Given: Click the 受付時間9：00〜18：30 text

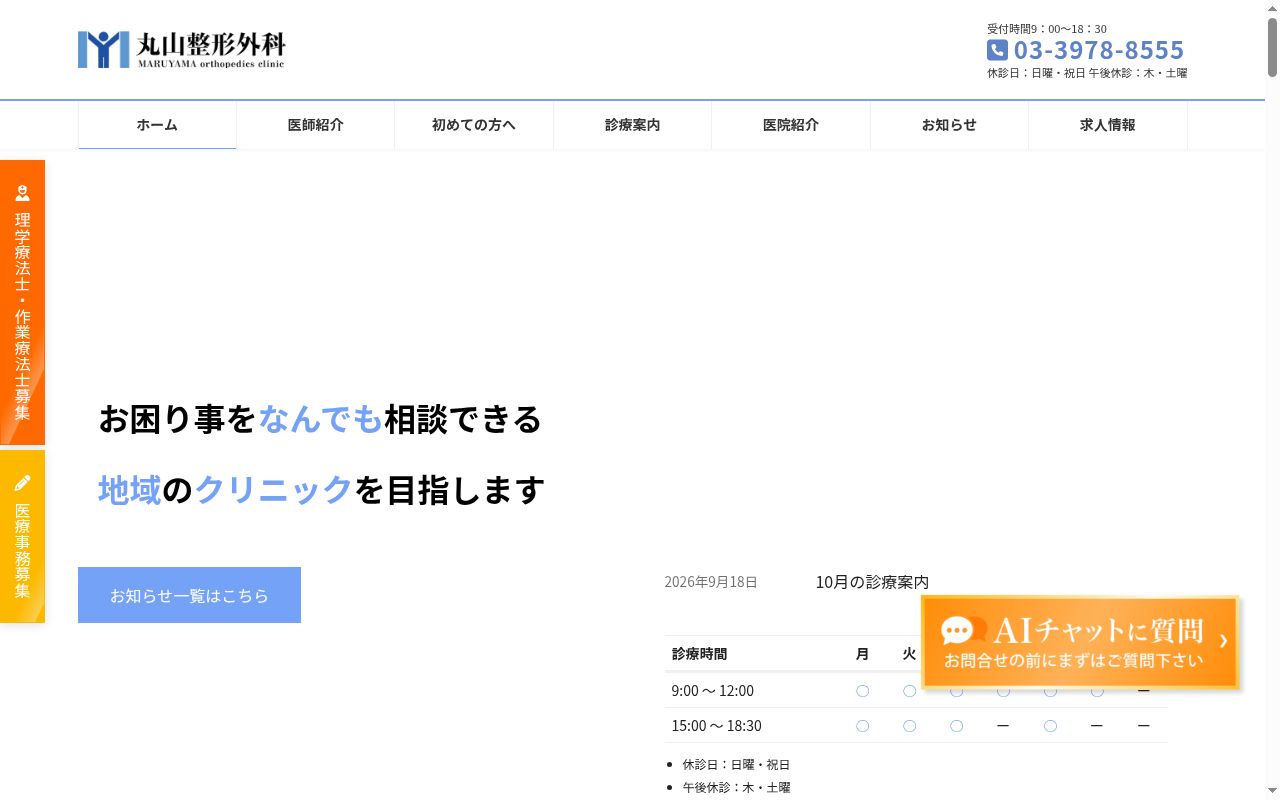Looking at the screenshot, I should [x=1047, y=29].
